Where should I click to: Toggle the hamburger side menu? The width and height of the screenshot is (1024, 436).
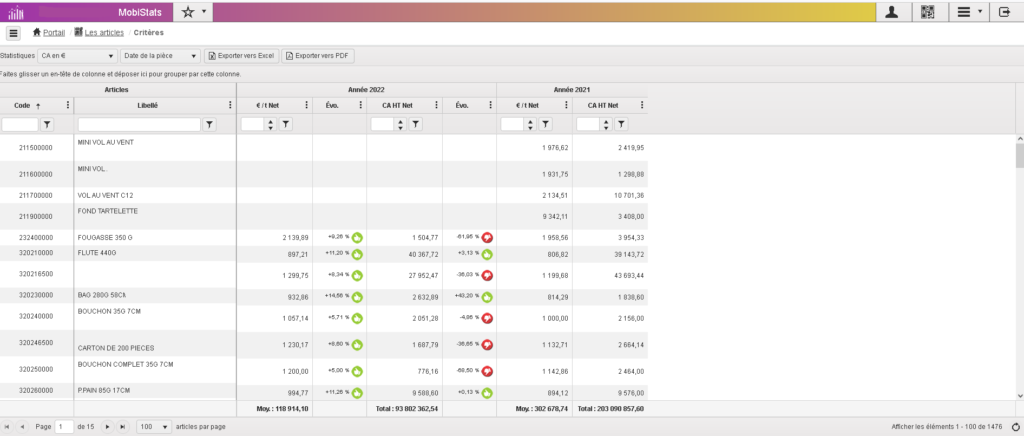point(13,33)
